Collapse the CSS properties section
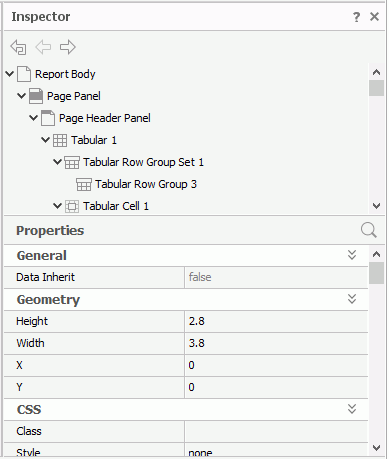Image resolution: width=389 pixels, height=459 pixels. (x=352, y=409)
